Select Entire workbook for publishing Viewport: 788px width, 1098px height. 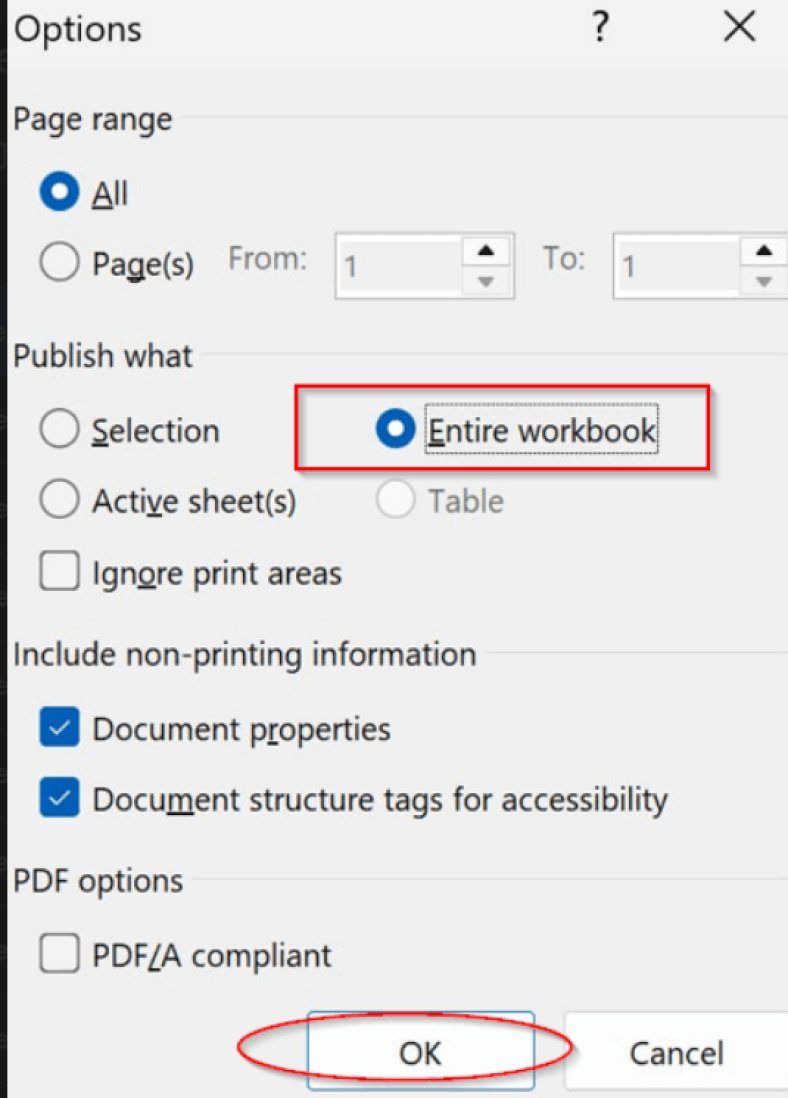pos(395,428)
